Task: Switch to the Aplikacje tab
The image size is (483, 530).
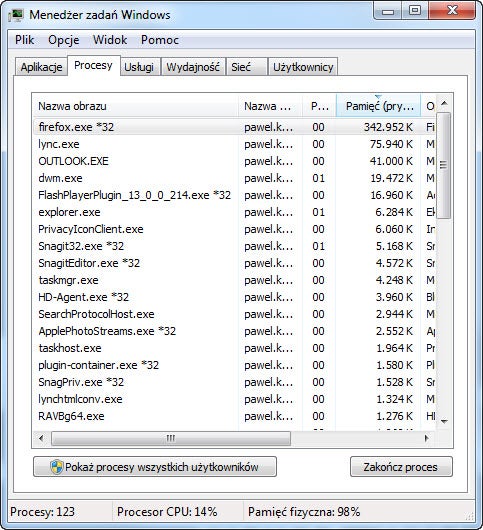Action: [x=41, y=67]
